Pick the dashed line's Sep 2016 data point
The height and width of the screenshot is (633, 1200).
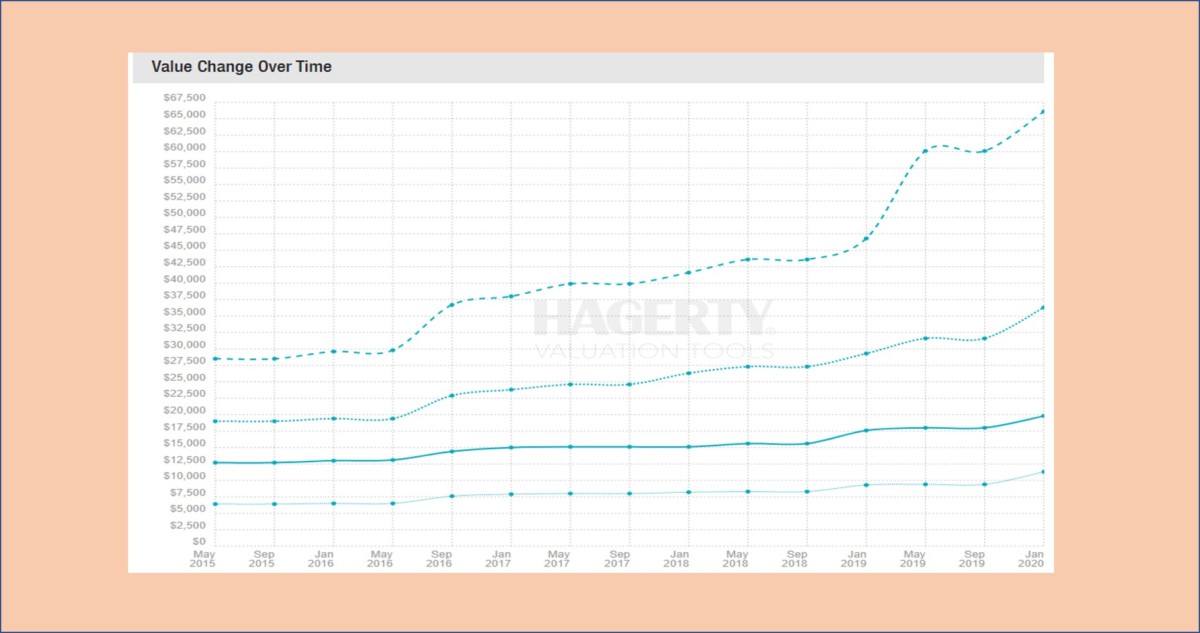[452, 304]
